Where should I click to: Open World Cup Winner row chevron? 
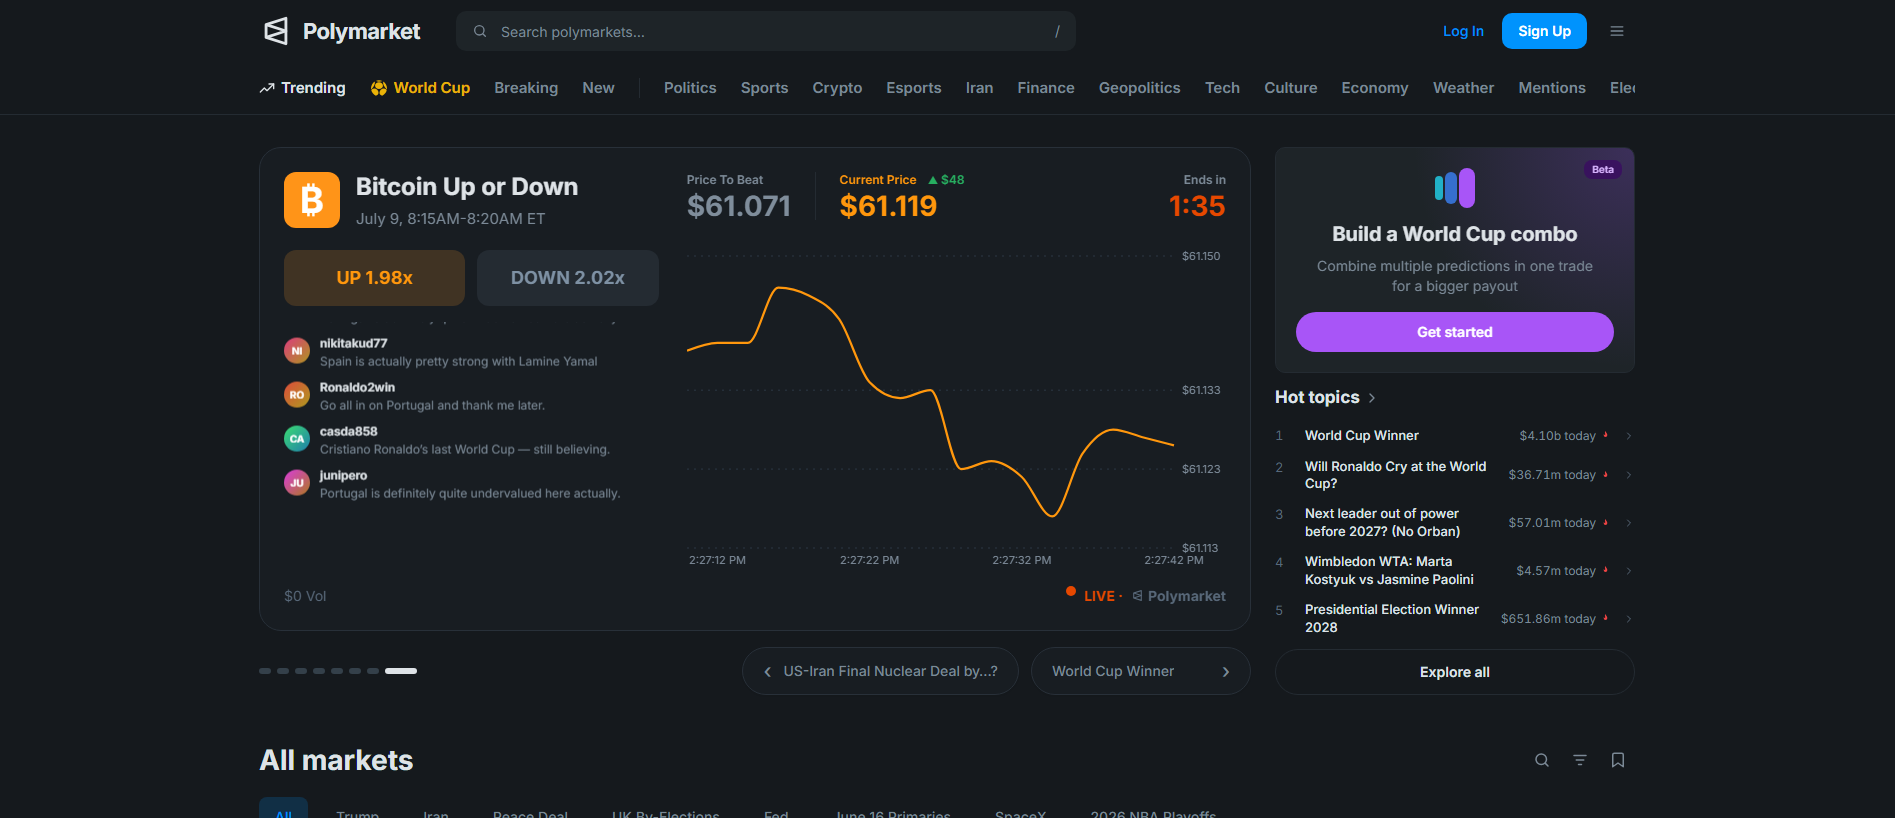click(1629, 436)
